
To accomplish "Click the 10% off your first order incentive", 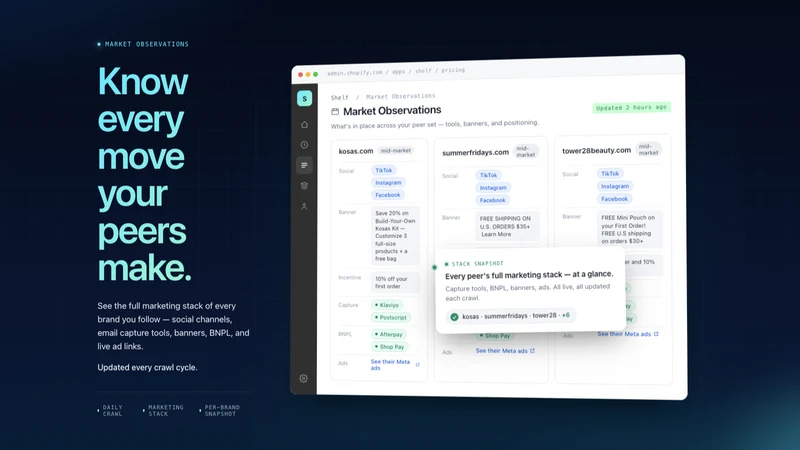I will point(395,283).
